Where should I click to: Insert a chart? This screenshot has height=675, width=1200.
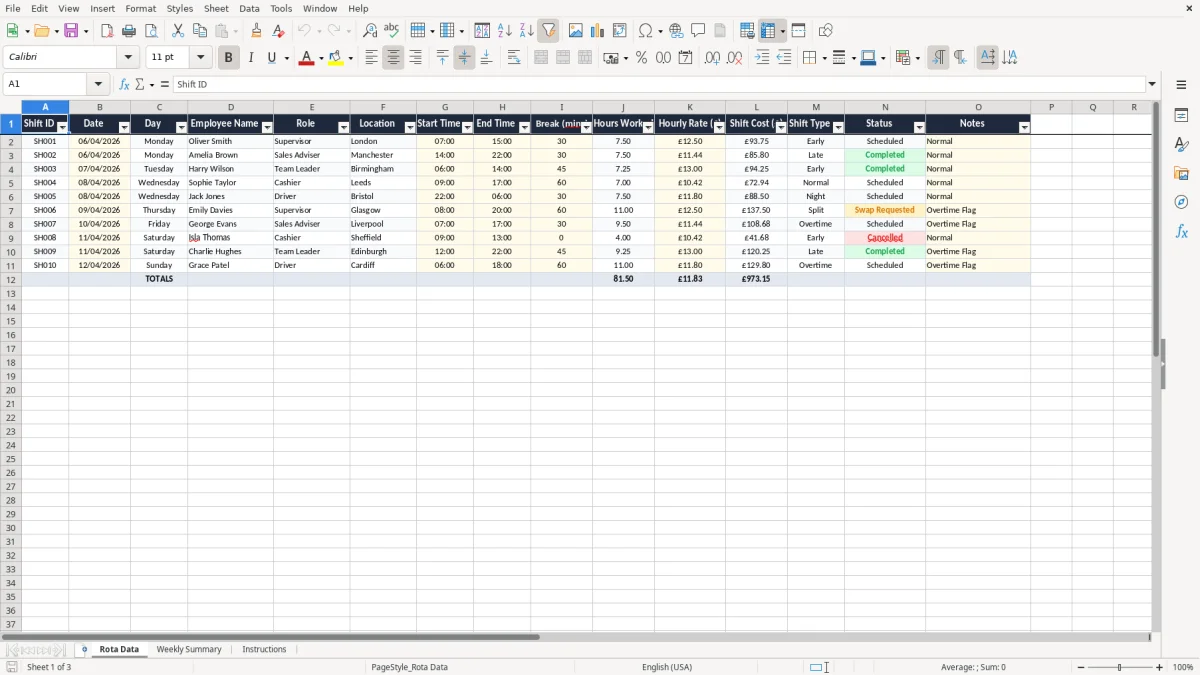point(598,31)
